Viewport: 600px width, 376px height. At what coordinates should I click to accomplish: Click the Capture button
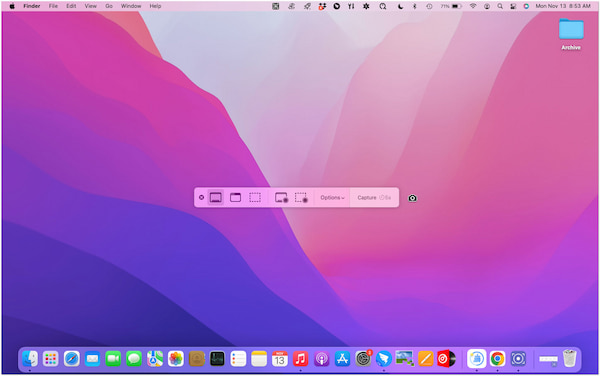pos(374,198)
